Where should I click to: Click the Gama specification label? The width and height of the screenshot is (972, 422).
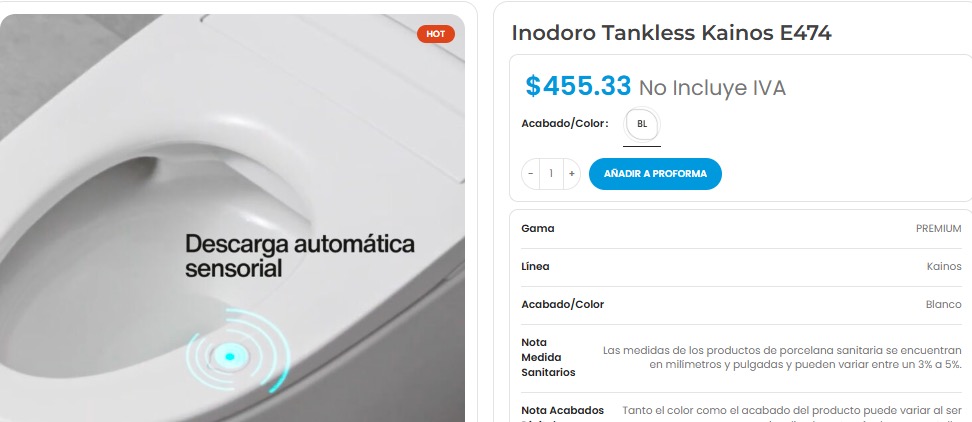[538, 229]
